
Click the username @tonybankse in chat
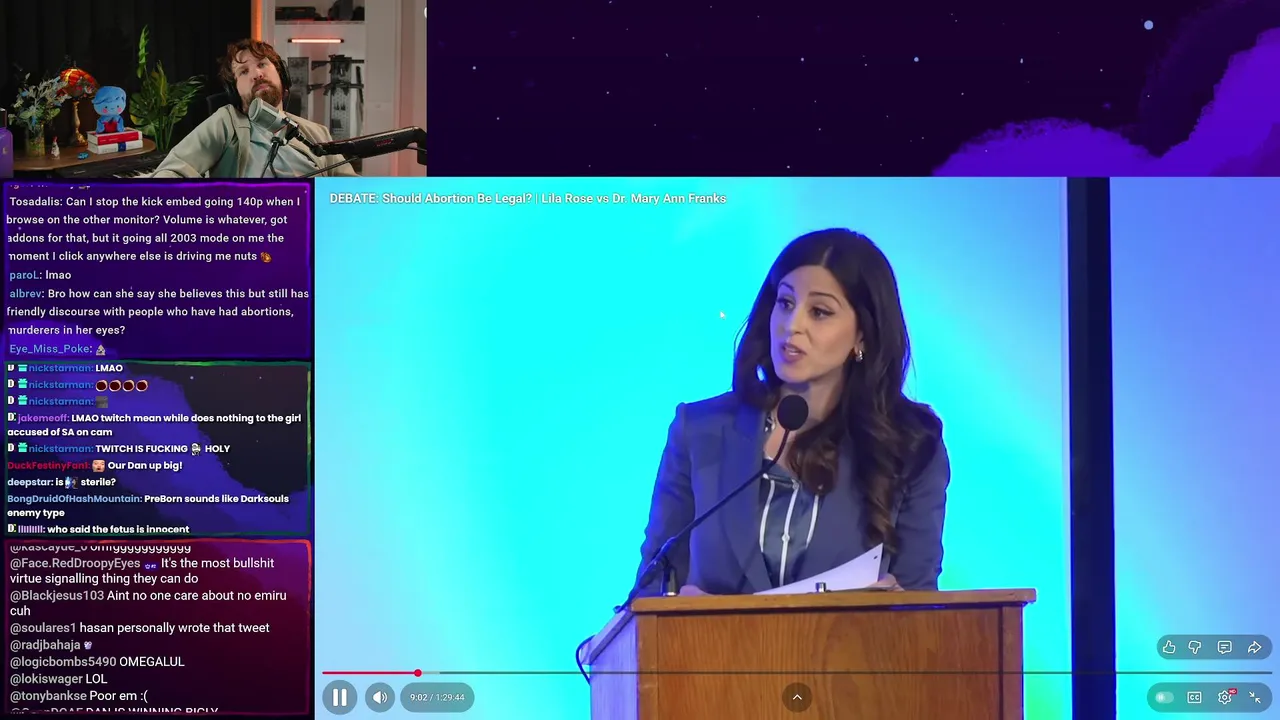pos(47,696)
